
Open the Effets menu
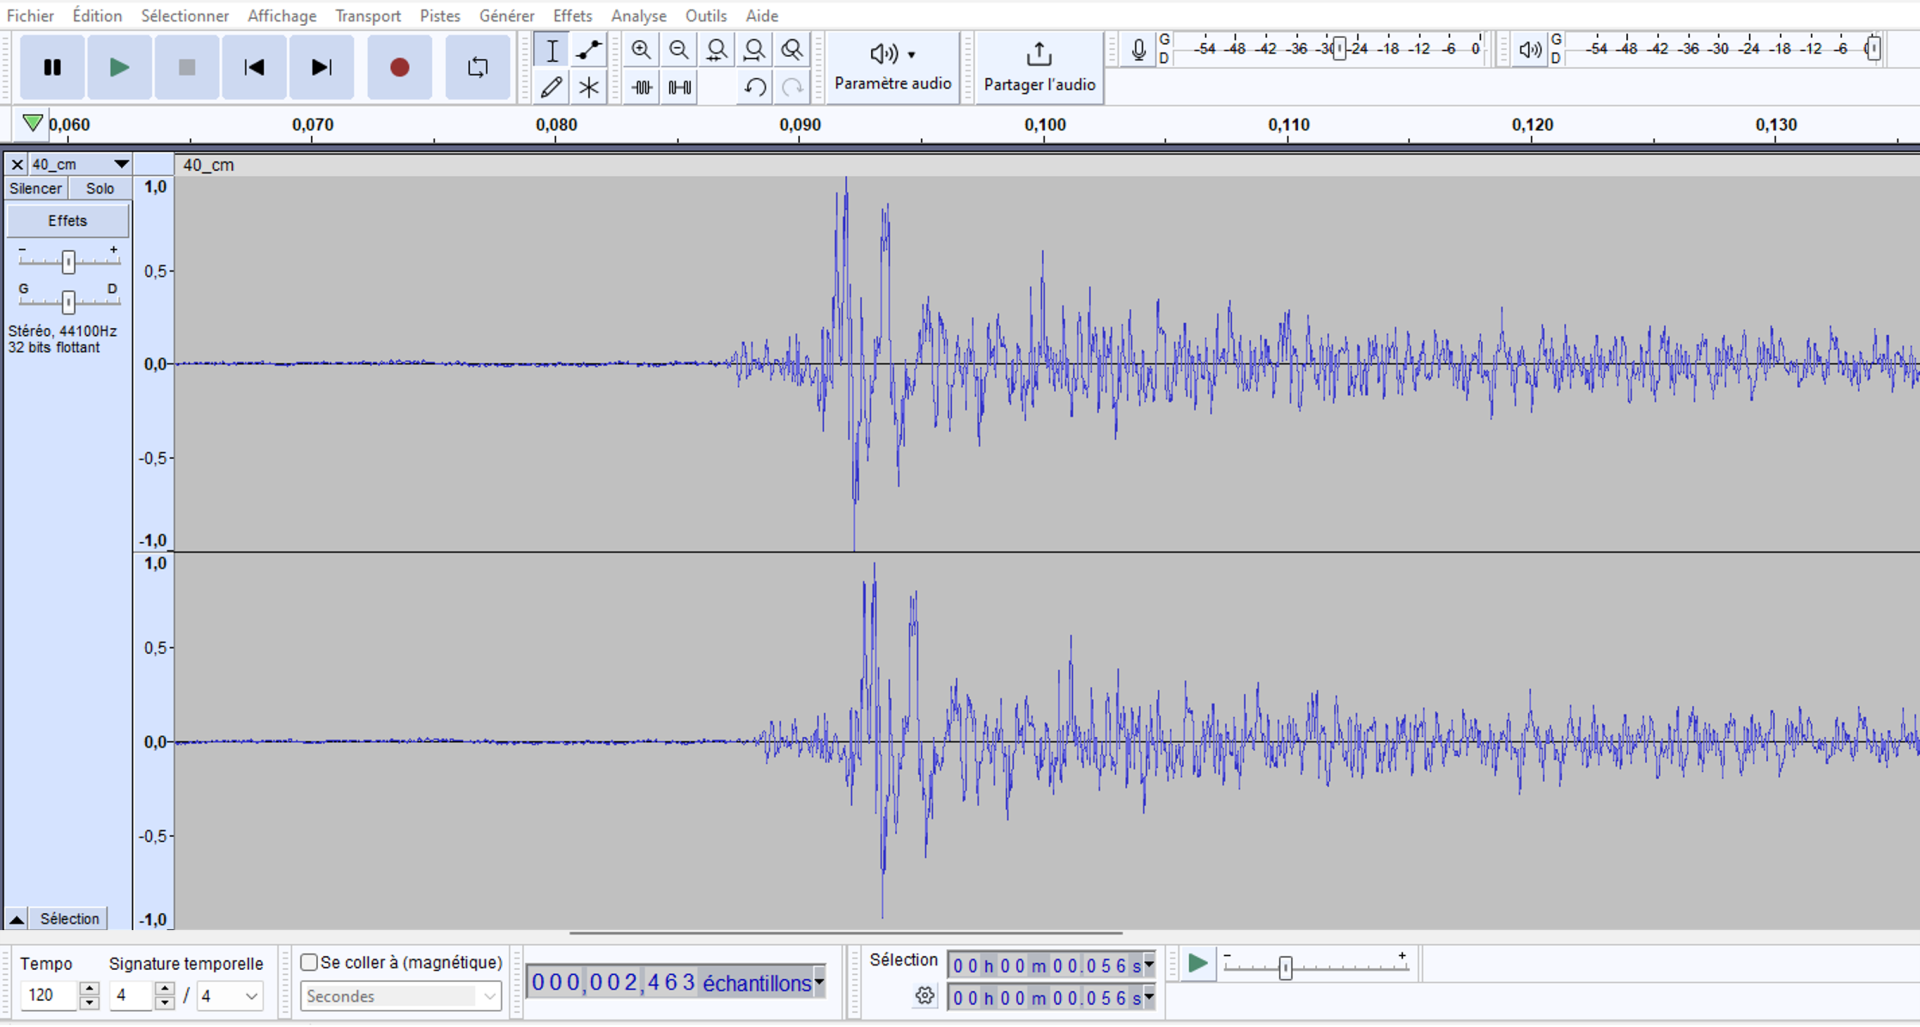573,15
